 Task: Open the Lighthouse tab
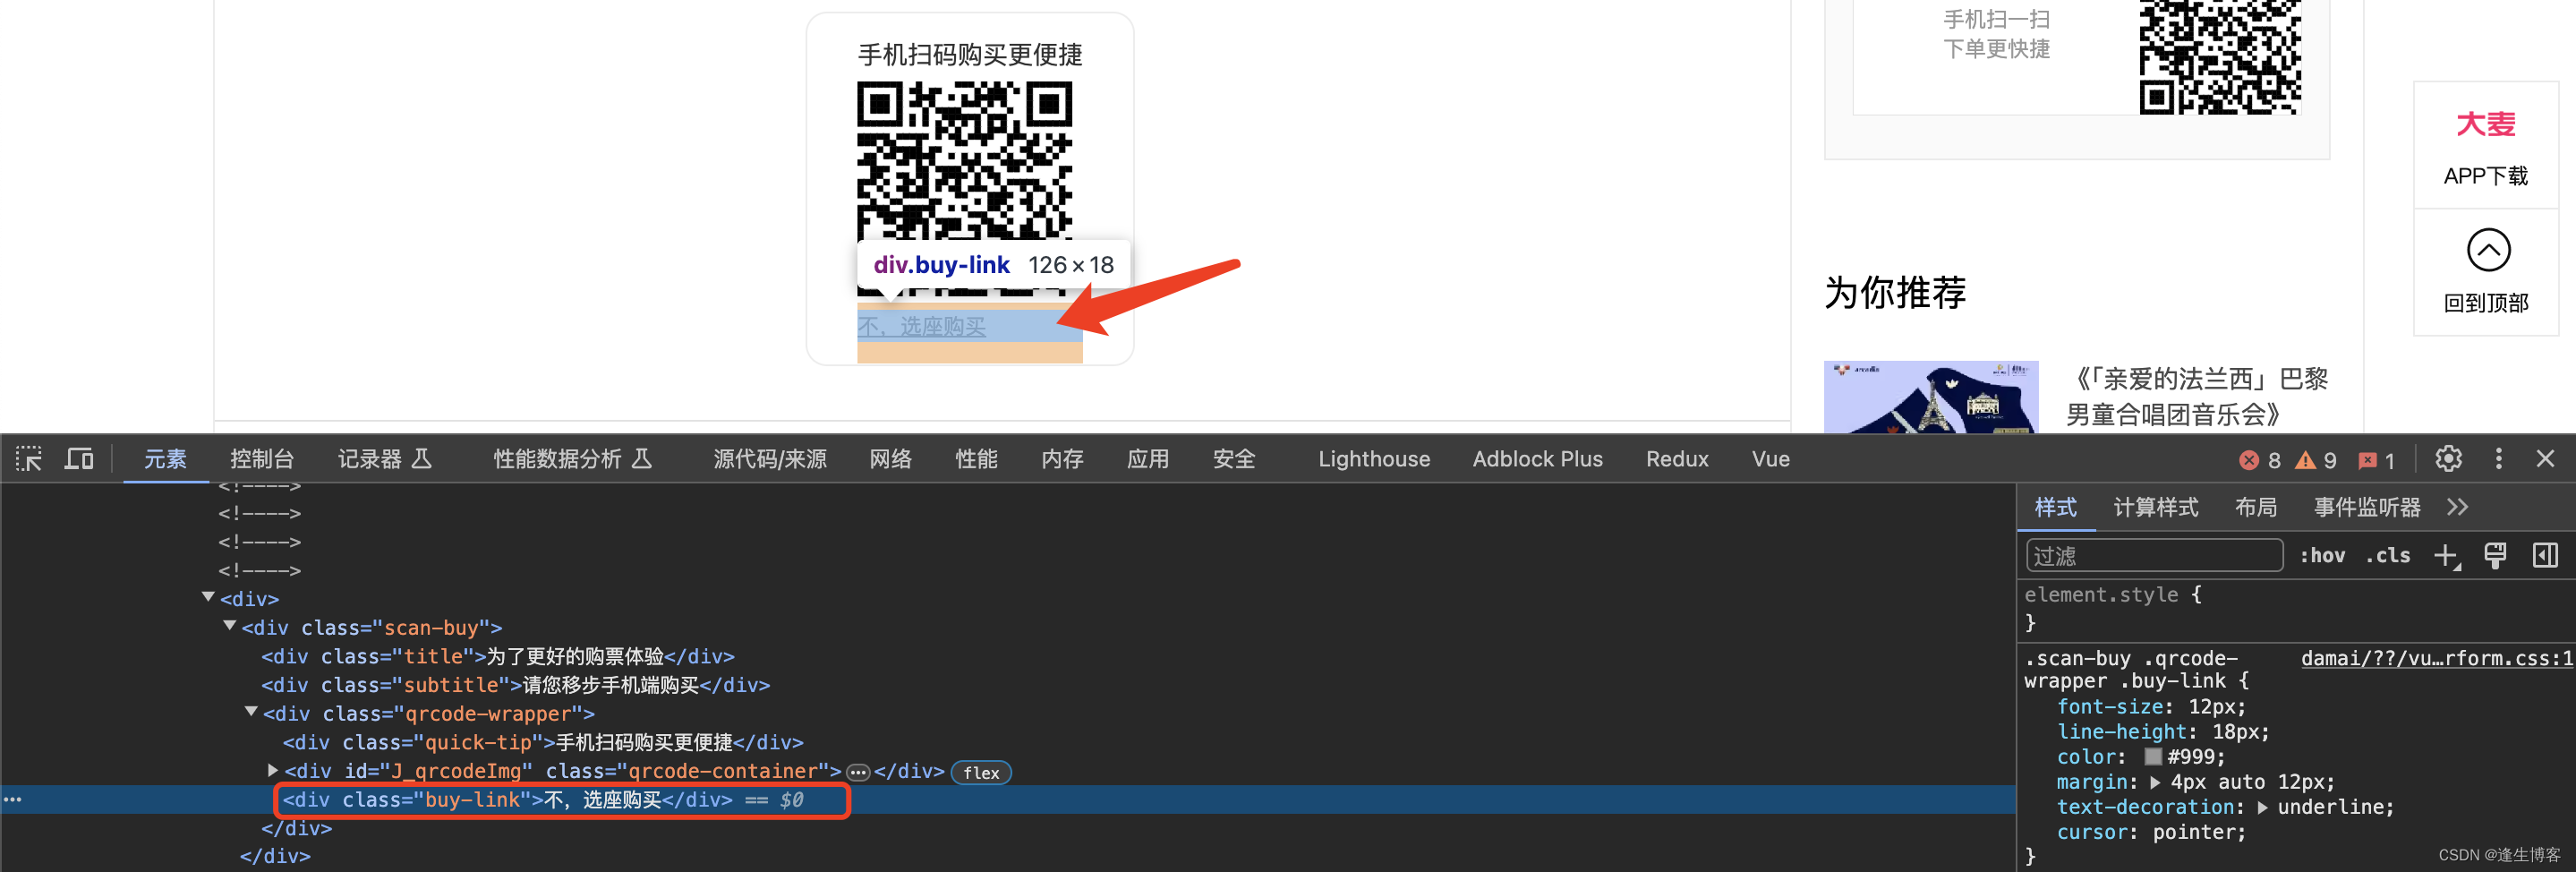click(1374, 459)
